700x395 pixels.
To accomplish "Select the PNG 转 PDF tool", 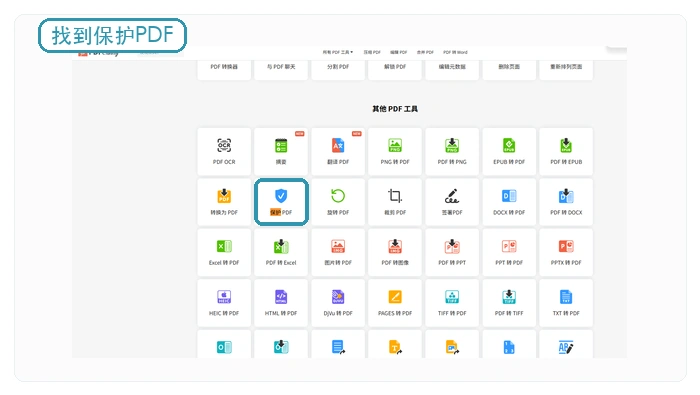I will pyautogui.click(x=395, y=151).
